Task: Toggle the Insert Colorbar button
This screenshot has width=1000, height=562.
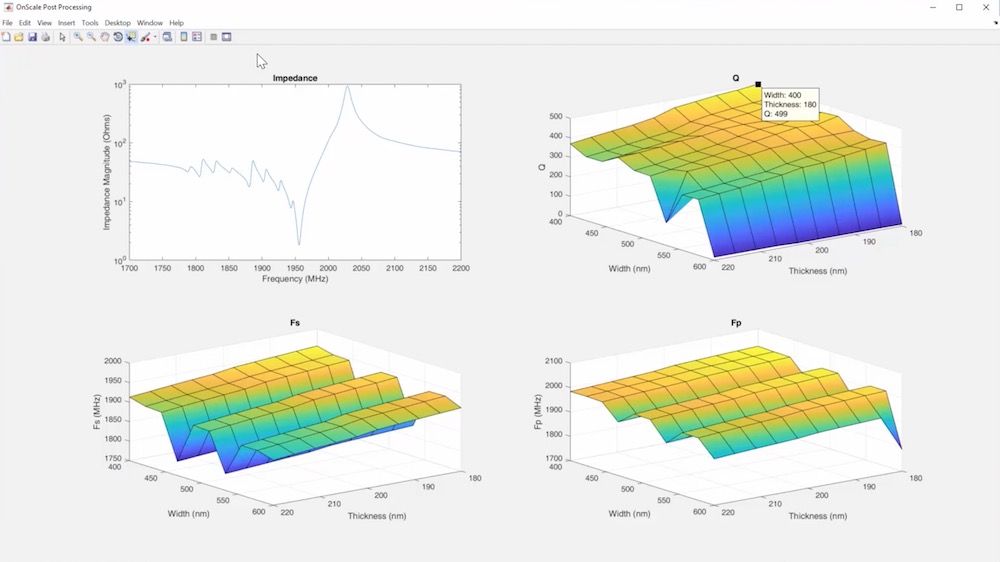Action: coord(183,37)
